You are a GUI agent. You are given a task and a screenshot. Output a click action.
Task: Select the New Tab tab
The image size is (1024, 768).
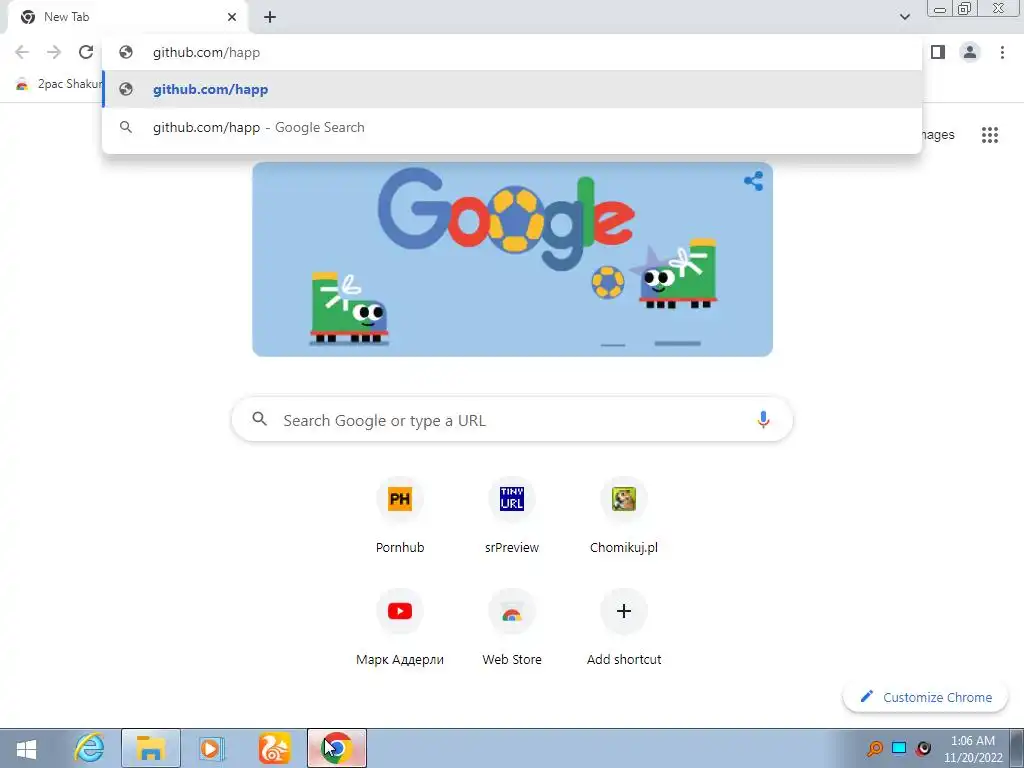click(x=127, y=17)
